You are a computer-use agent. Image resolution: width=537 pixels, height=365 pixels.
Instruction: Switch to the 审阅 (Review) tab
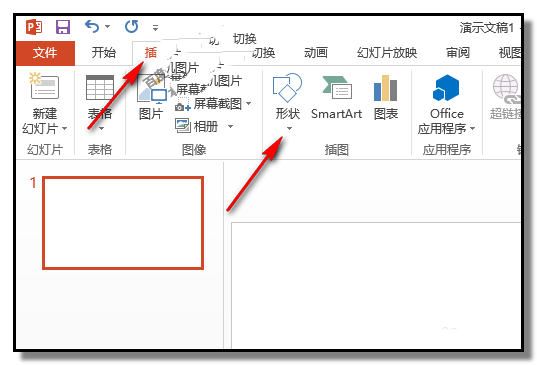pos(458,53)
